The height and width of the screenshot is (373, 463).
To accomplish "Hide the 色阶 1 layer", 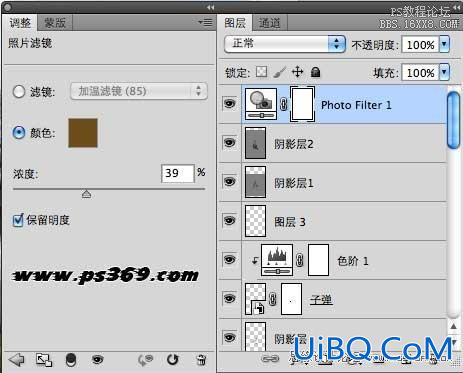I will (x=230, y=260).
